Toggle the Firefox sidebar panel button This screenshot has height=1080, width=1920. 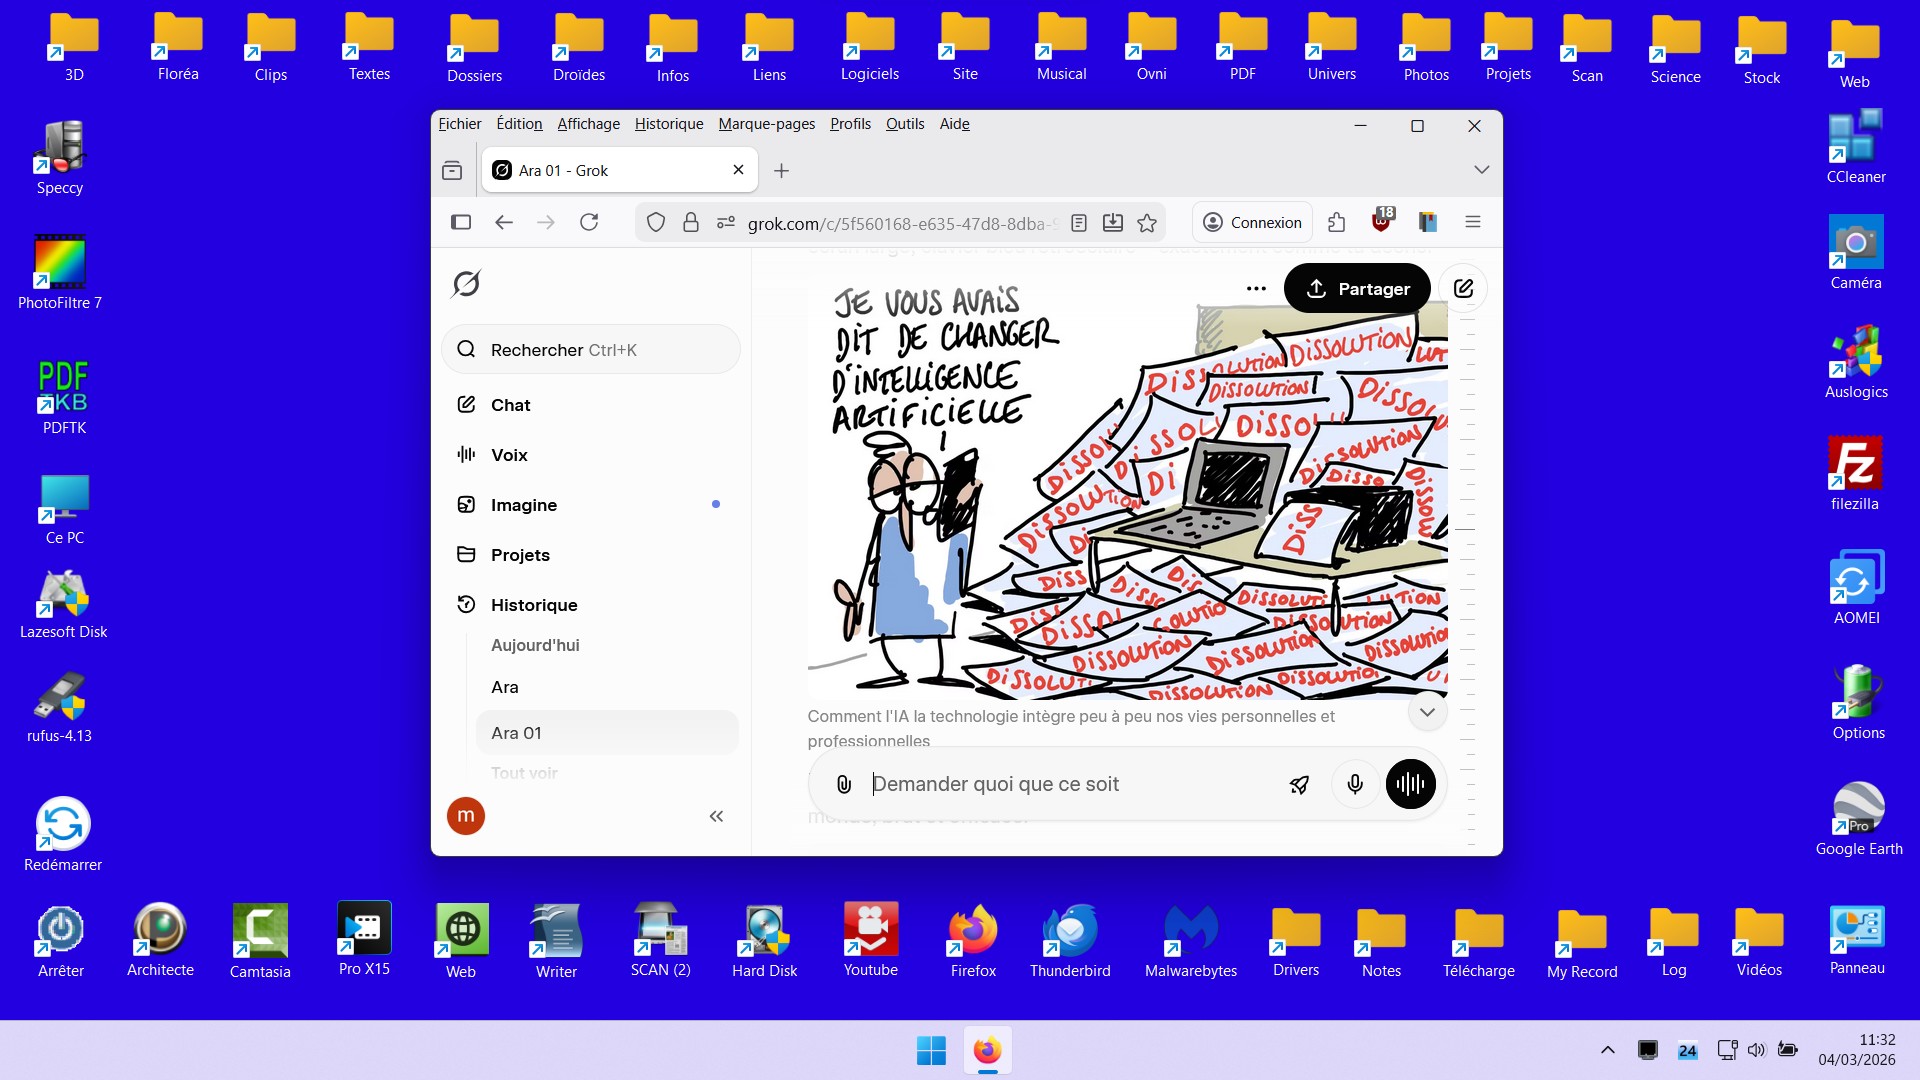coord(461,223)
